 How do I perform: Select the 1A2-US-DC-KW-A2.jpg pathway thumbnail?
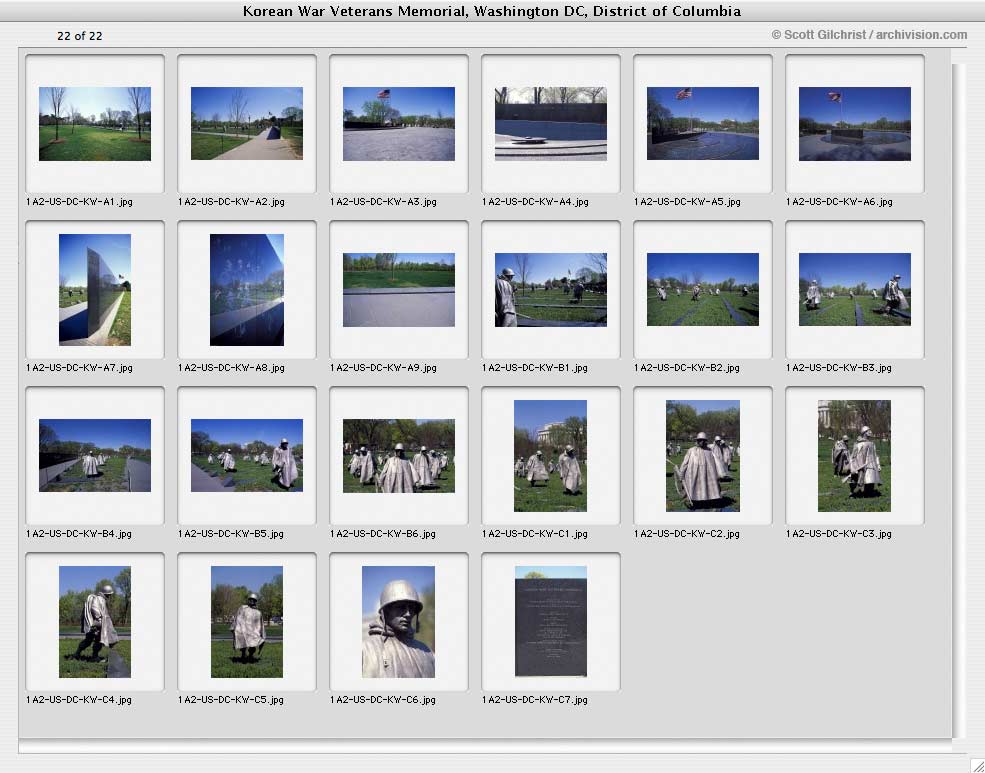click(247, 124)
